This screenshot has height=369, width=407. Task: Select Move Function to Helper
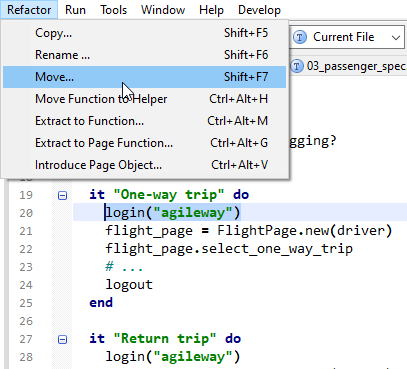pyautogui.click(x=145, y=99)
